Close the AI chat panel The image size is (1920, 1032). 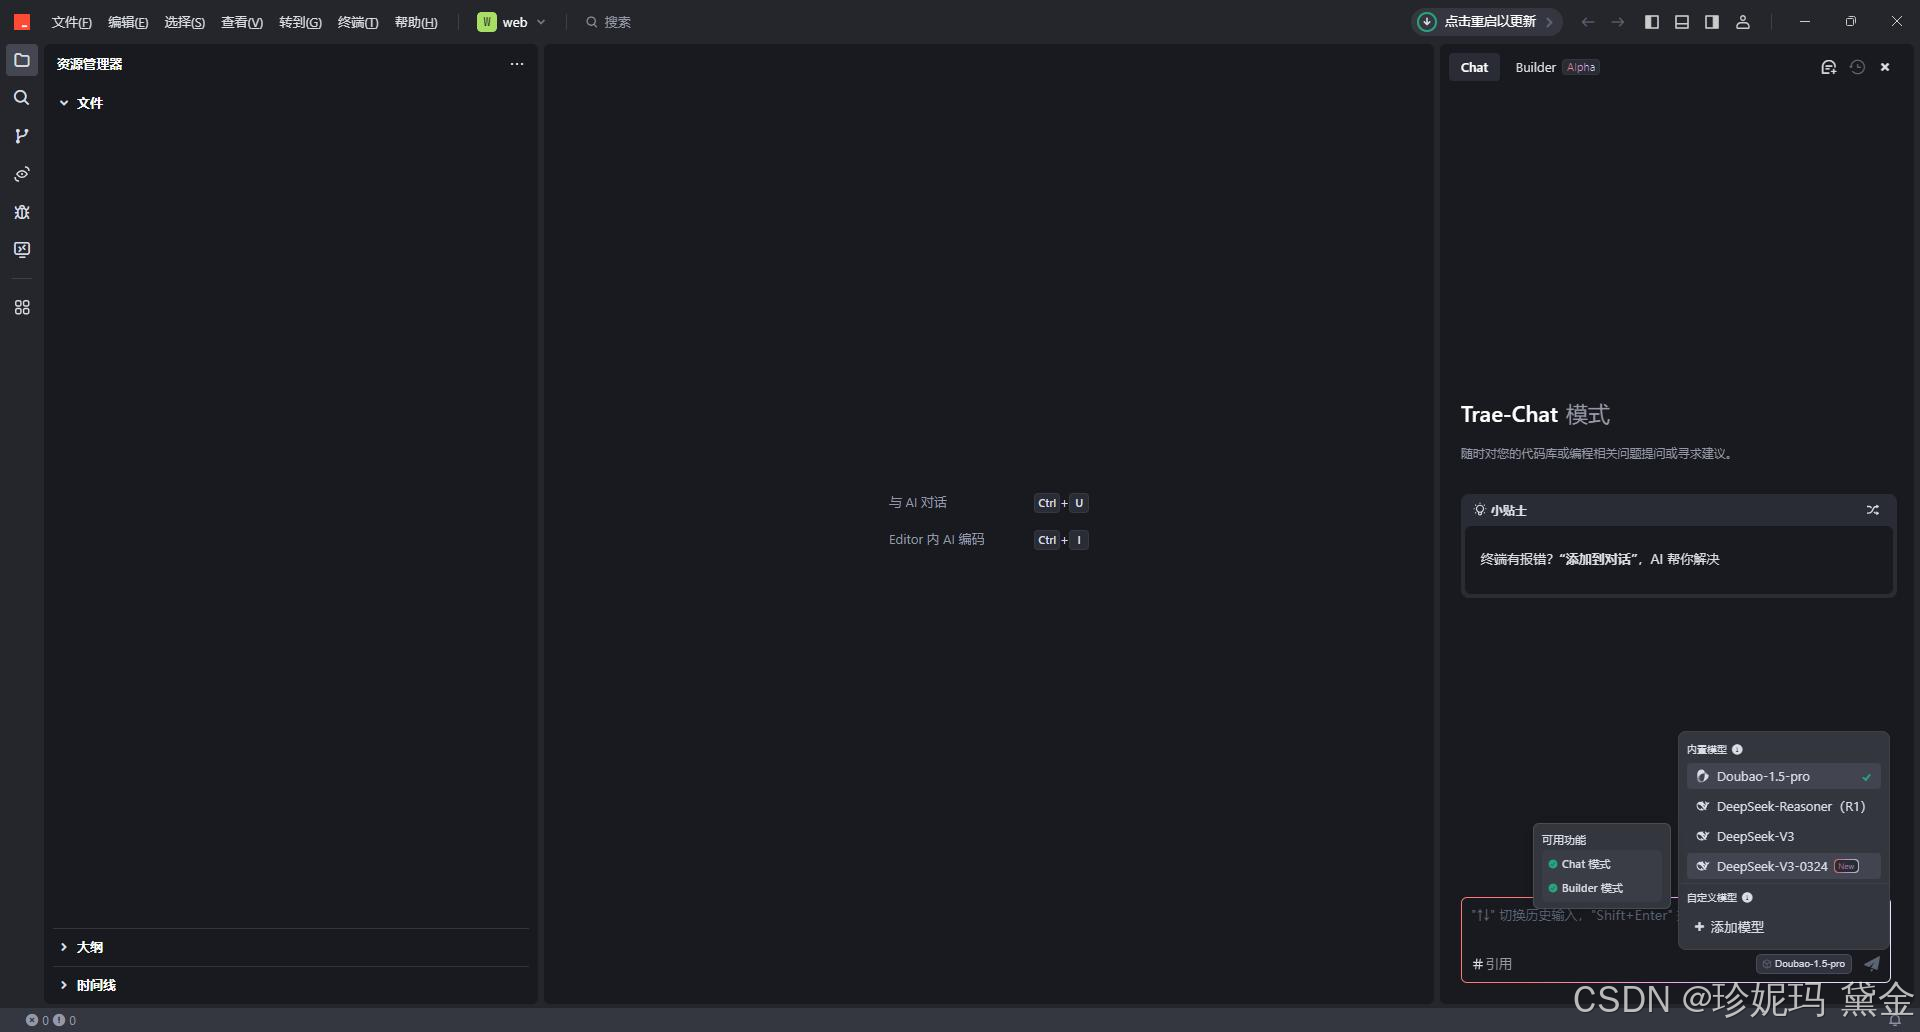(1885, 67)
